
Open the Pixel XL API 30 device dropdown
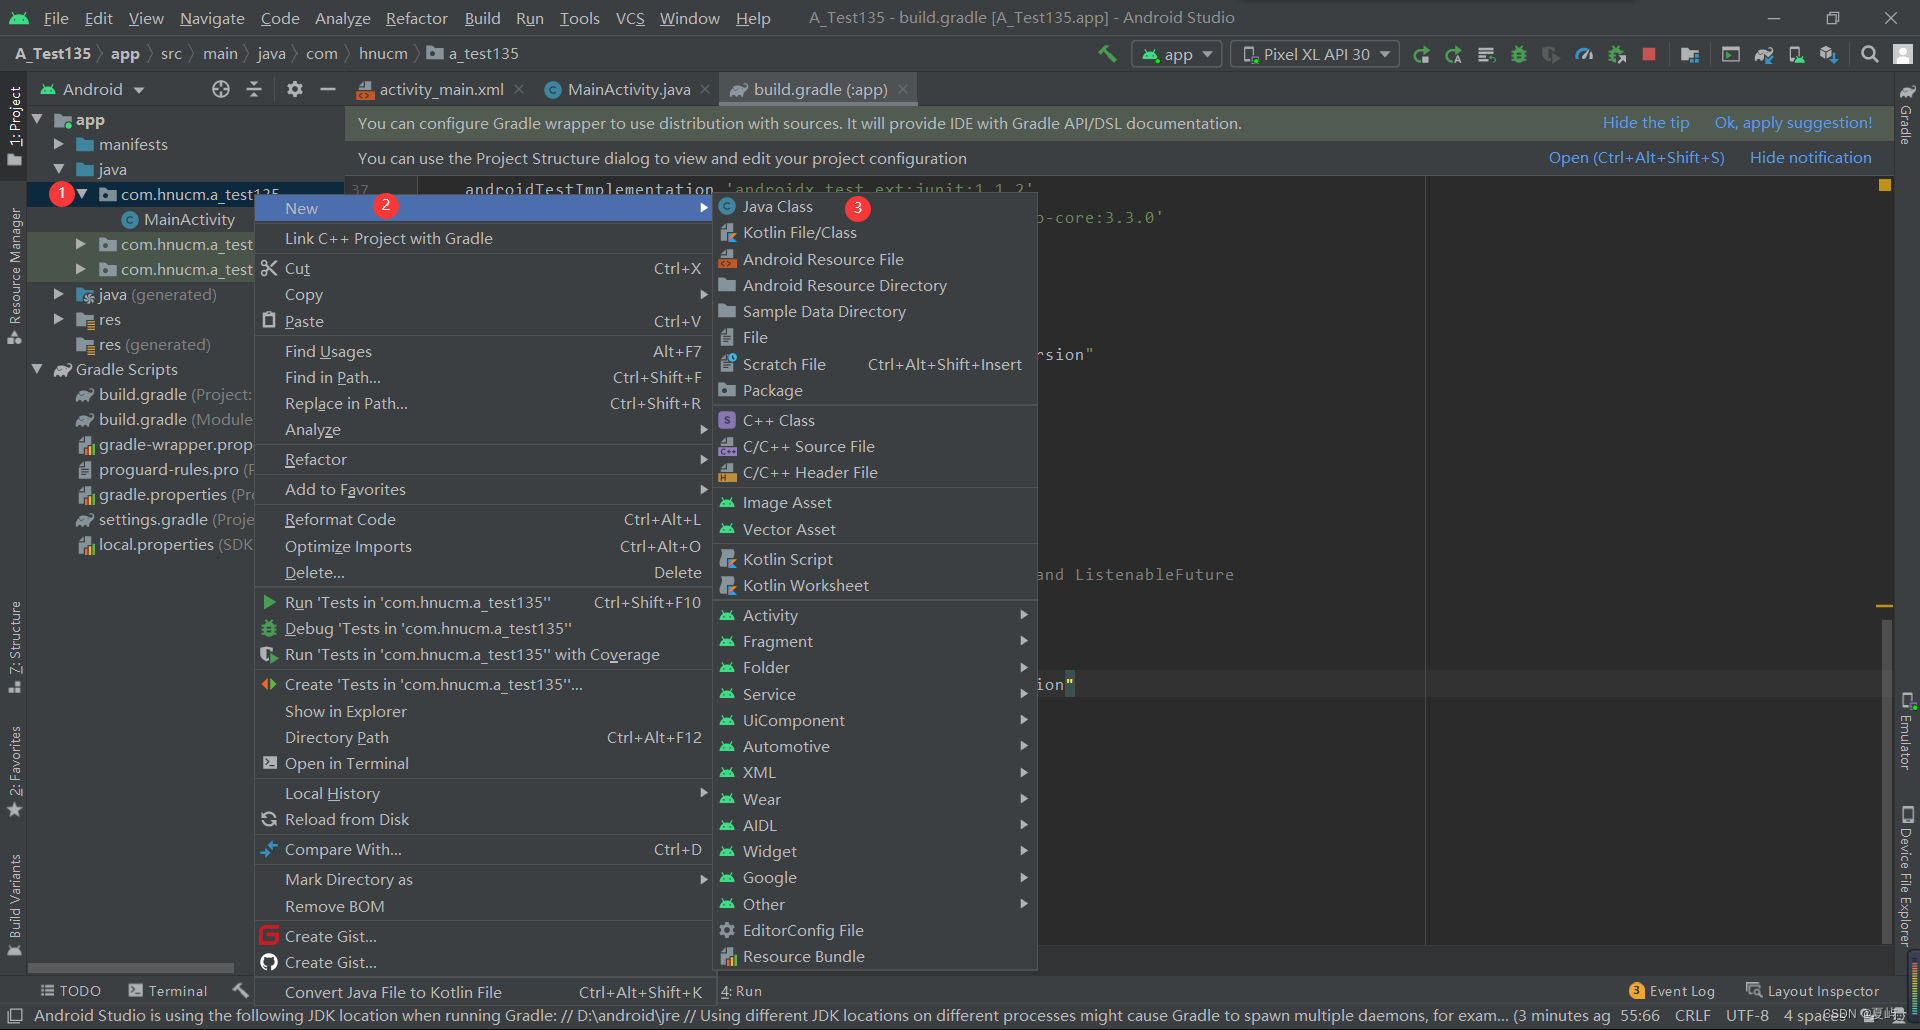1315,54
